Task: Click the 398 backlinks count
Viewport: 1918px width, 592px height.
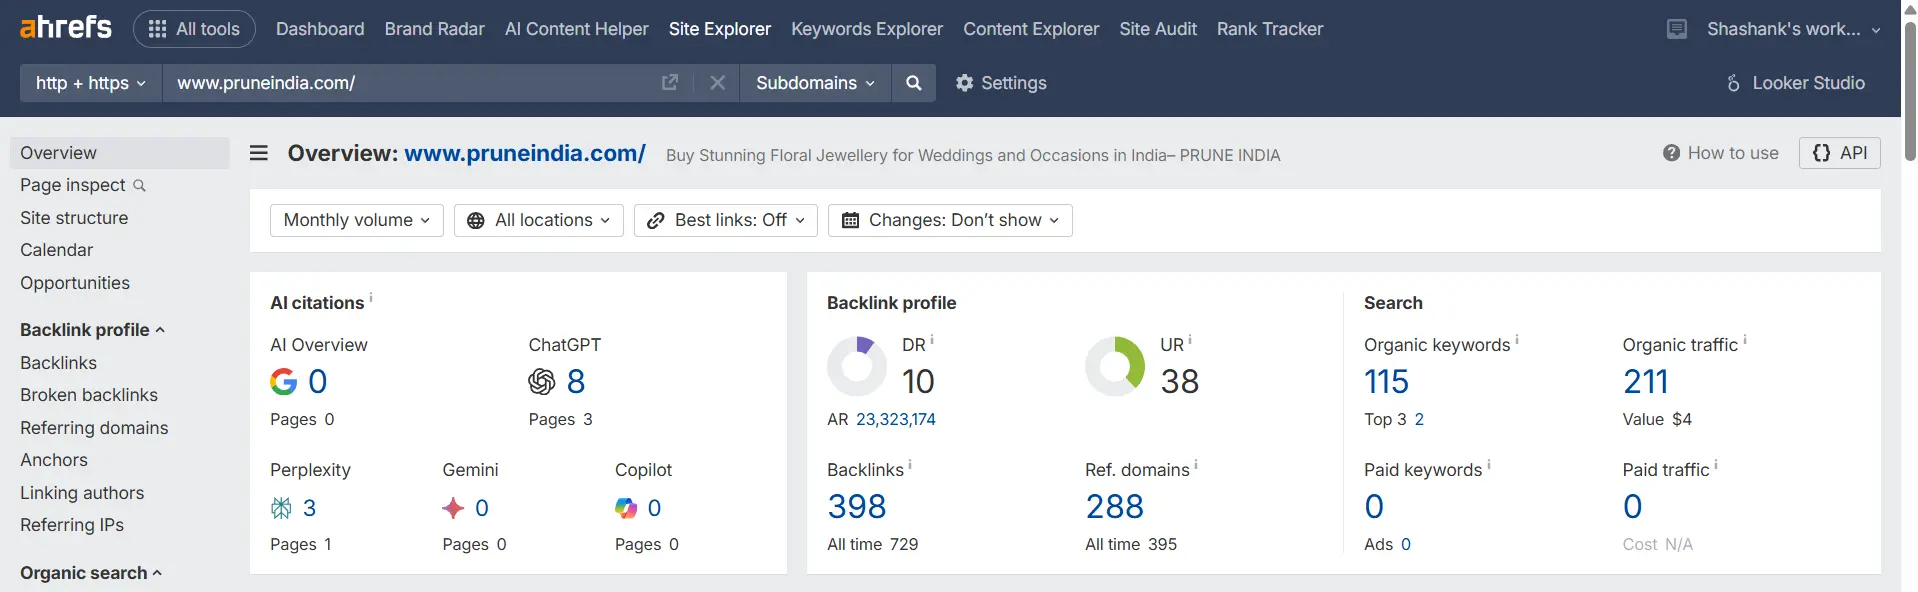Action: [857, 507]
